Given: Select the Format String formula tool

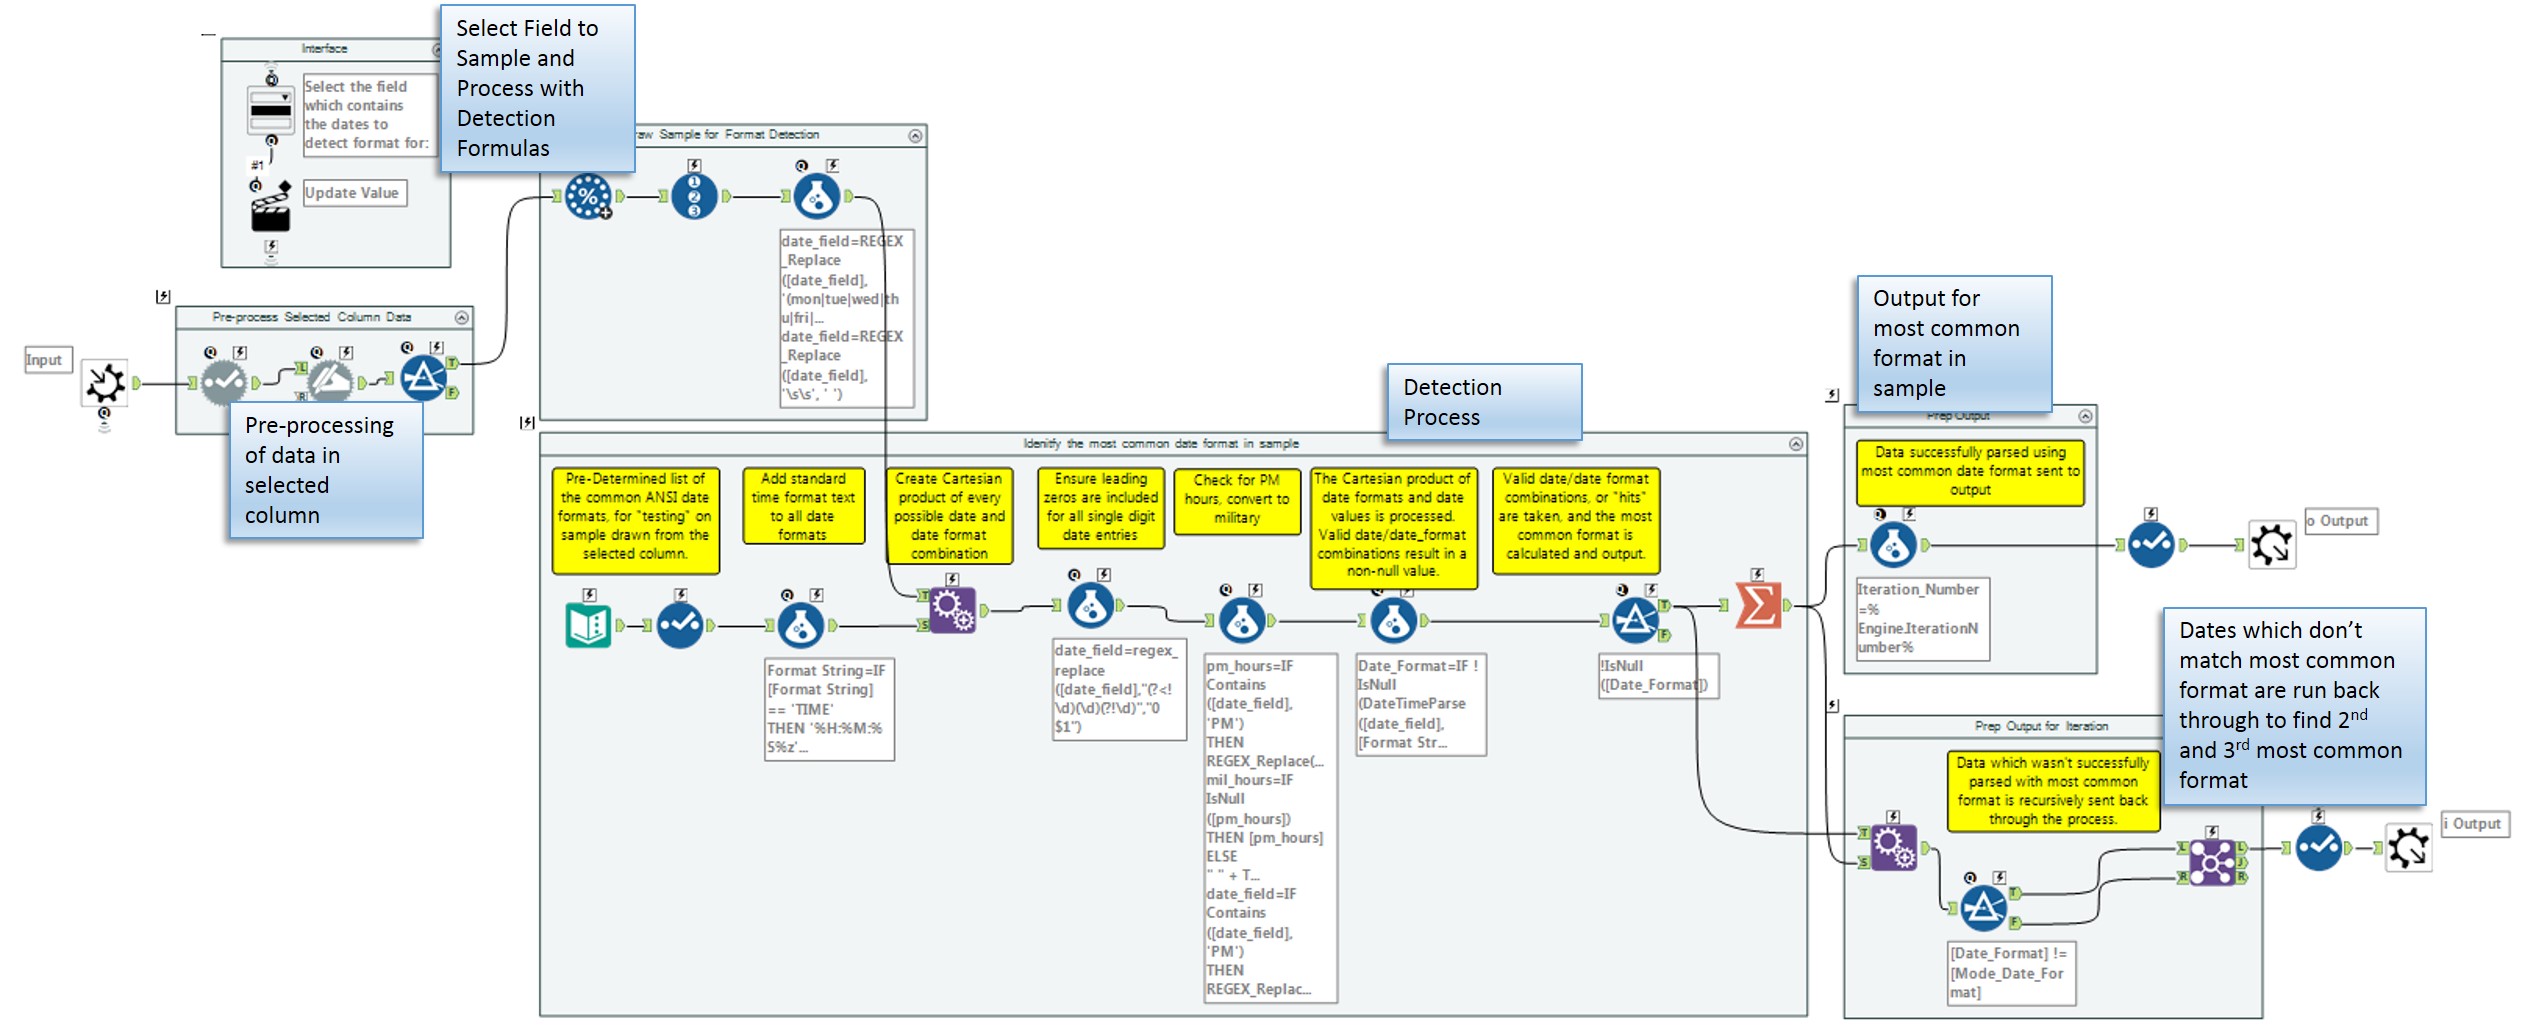Looking at the screenshot, I should click(801, 626).
